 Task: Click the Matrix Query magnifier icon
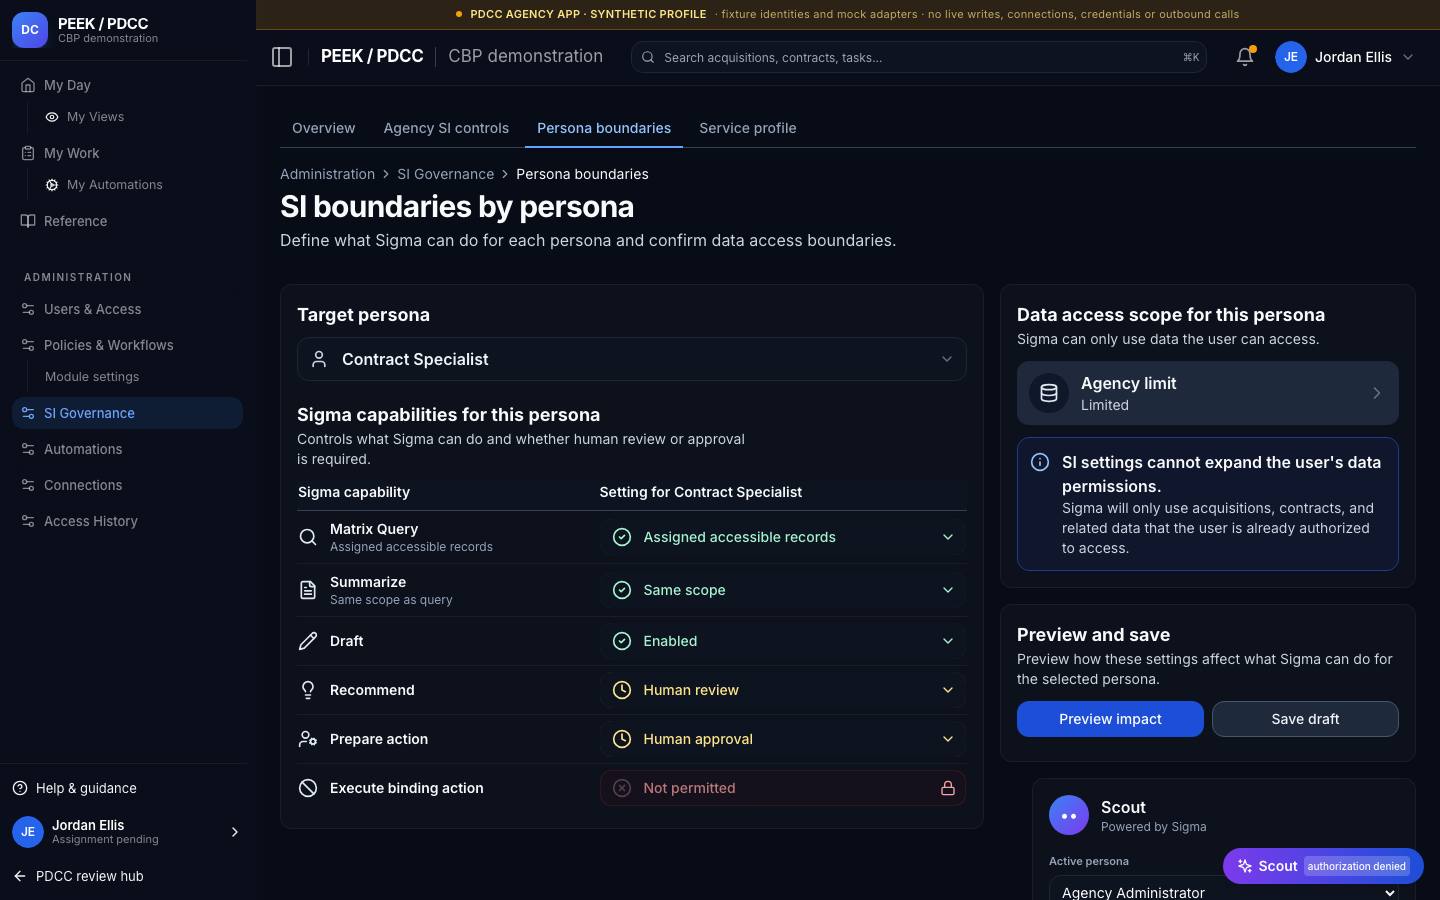[x=308, y=537]
